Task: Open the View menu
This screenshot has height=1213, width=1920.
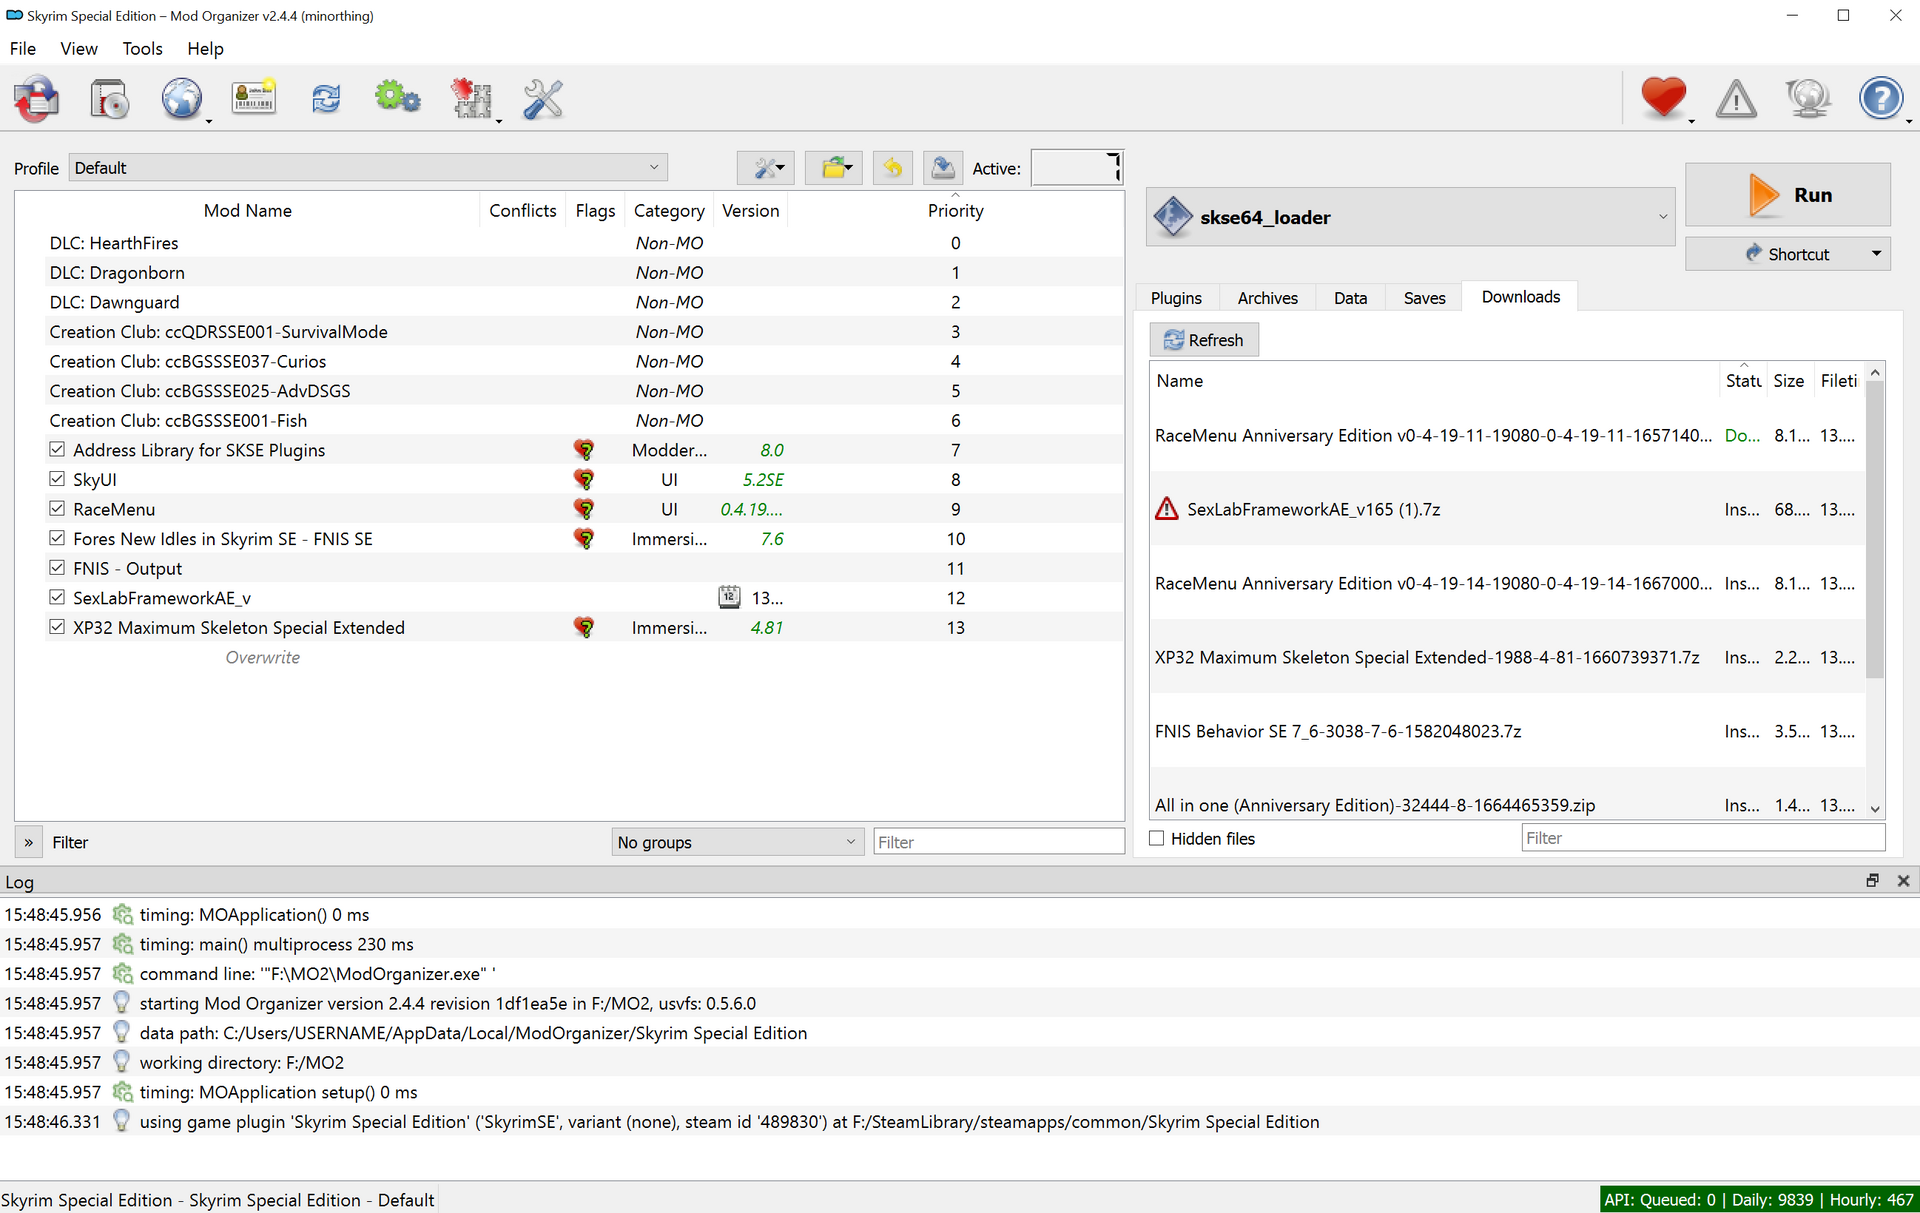Action: tap(79, 49)
